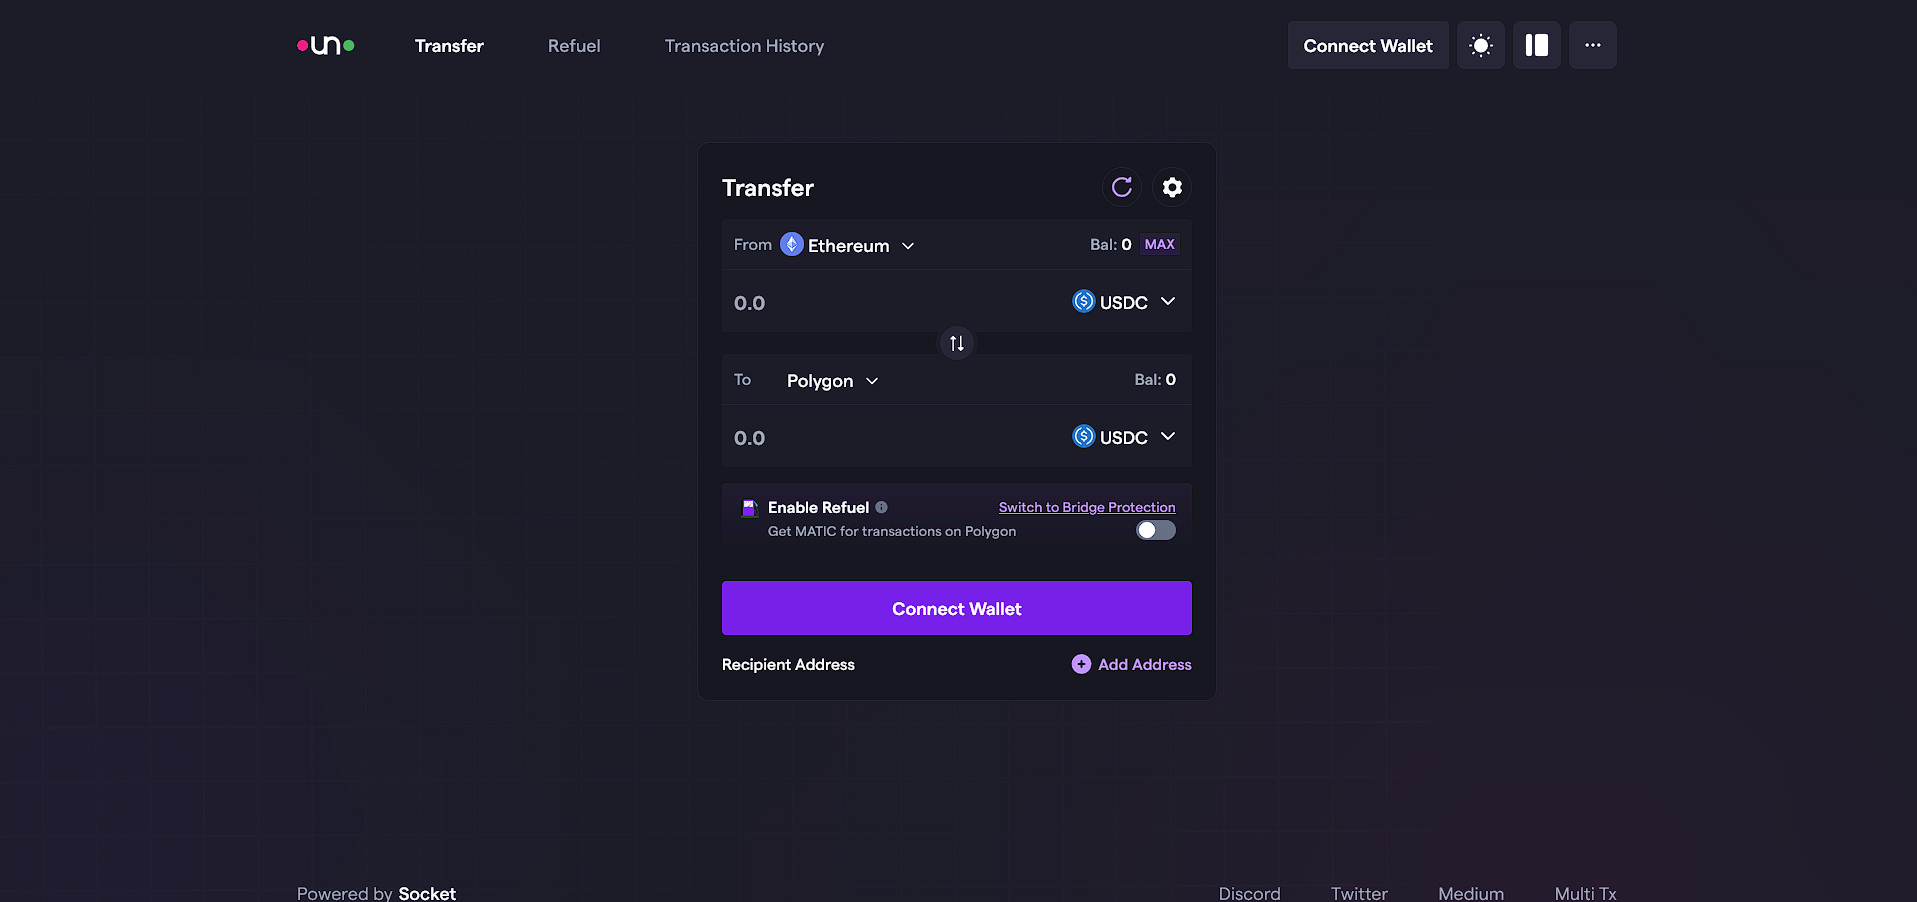This screenshot has width=1917, height=902.
Task: Open the Transaction History tab
Action: click(x=745, y=46)
